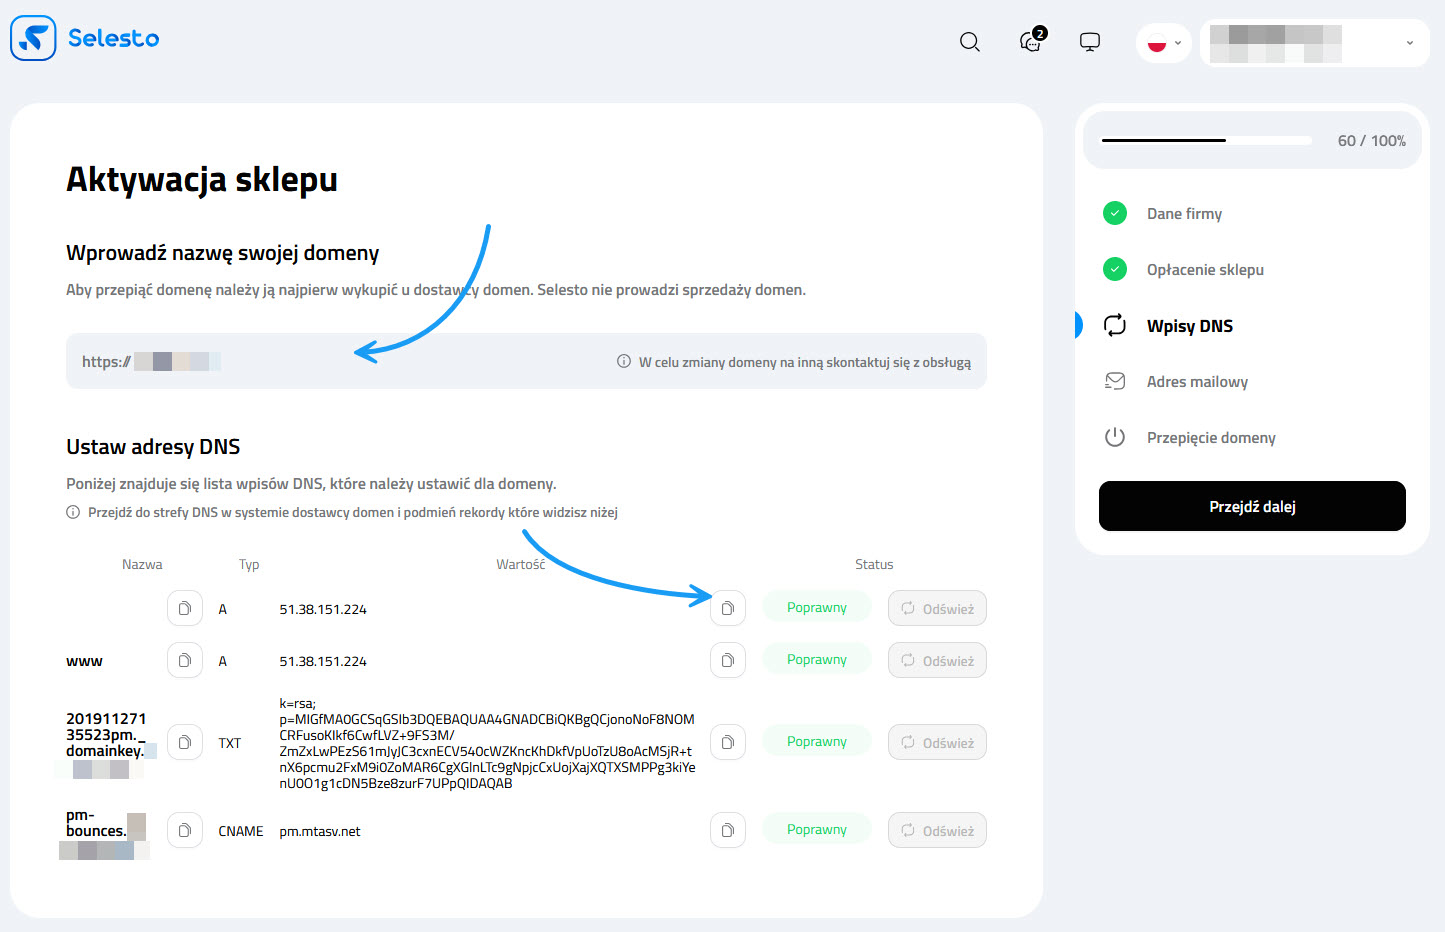Image resolution: width=1445 pixels, height=932 pixels.
Task: Open the Adres mailowy step
Action: tap(1196, 382)
